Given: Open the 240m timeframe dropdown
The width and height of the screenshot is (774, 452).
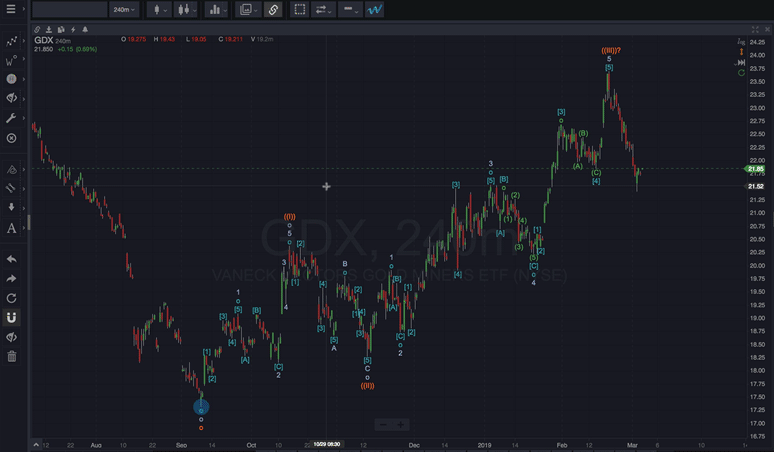Looking at the screenshot, I should (x=124, y=9).
